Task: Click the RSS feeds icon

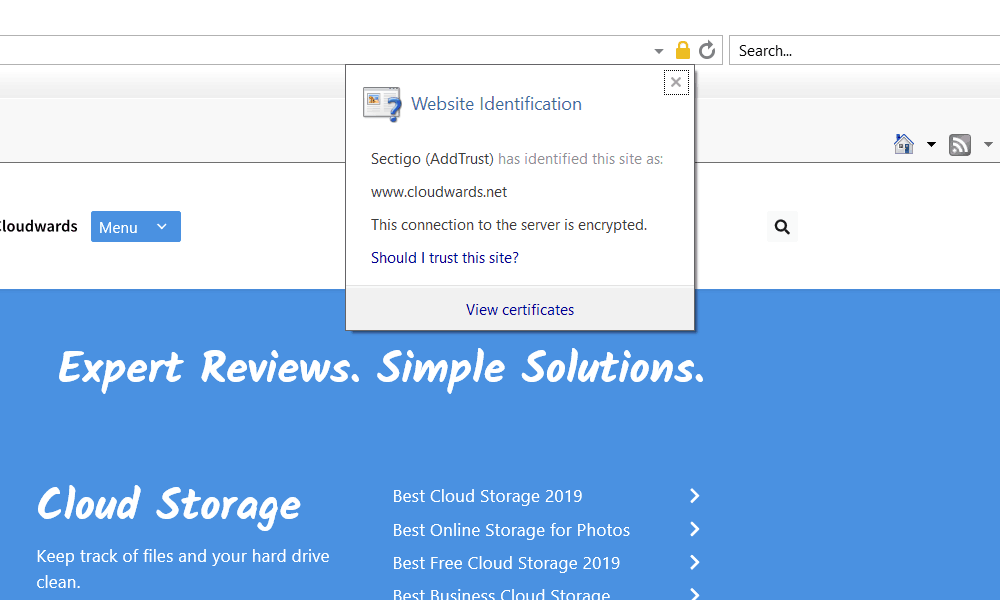Action: coord(960,145)
